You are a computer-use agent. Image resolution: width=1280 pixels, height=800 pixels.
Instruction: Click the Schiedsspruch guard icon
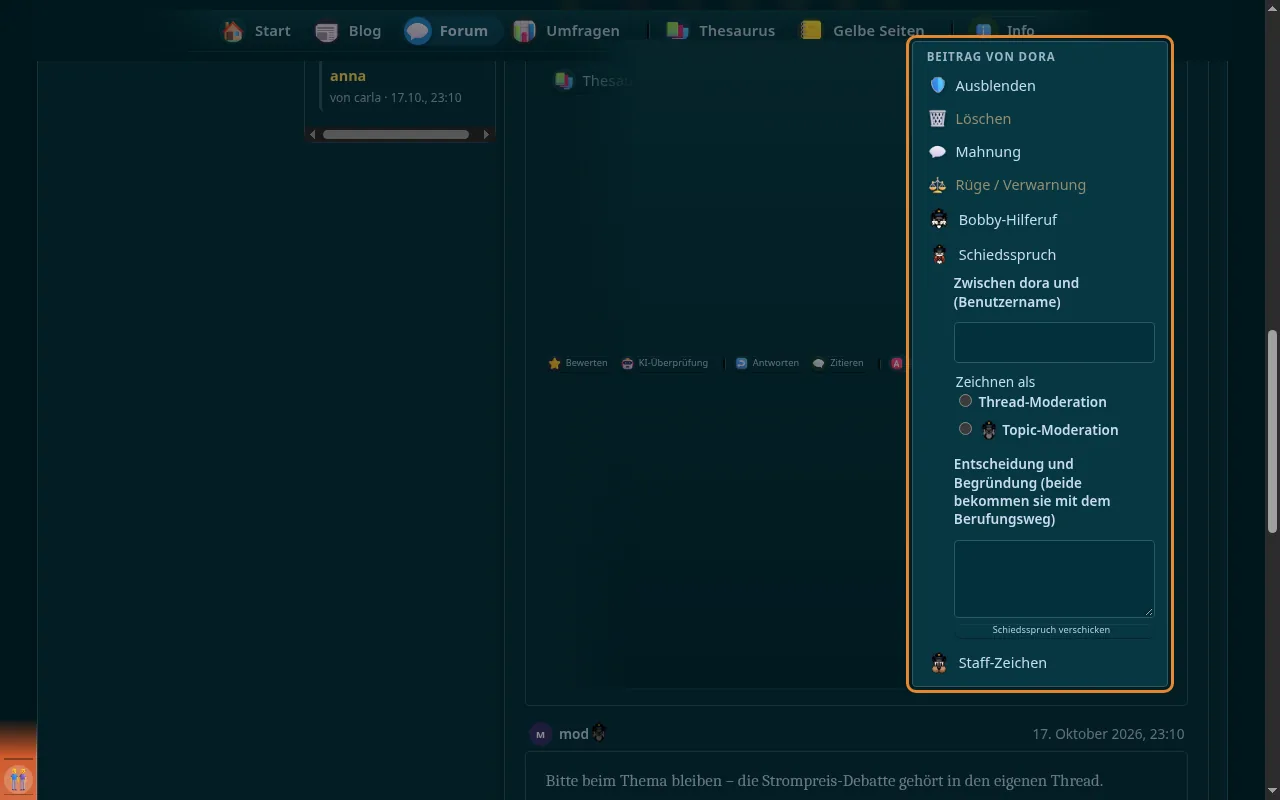[x=939, y=254]
